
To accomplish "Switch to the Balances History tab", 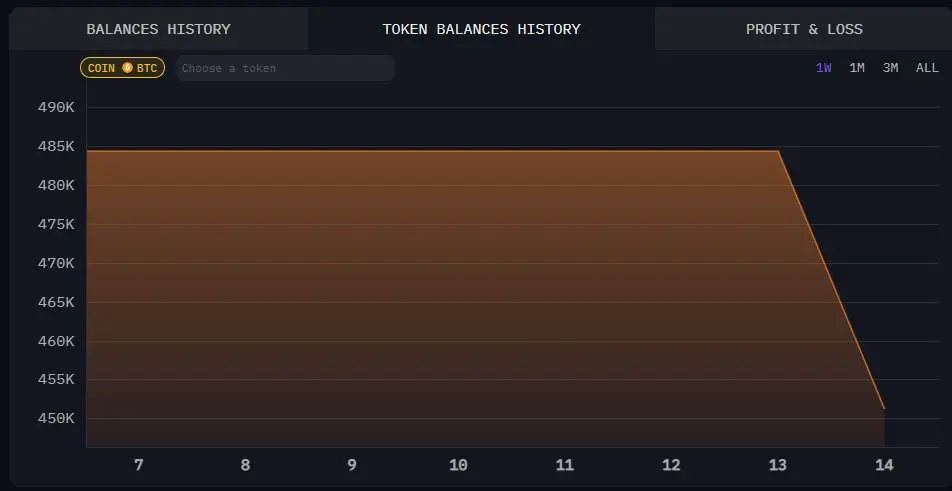I will coord(158,29).
